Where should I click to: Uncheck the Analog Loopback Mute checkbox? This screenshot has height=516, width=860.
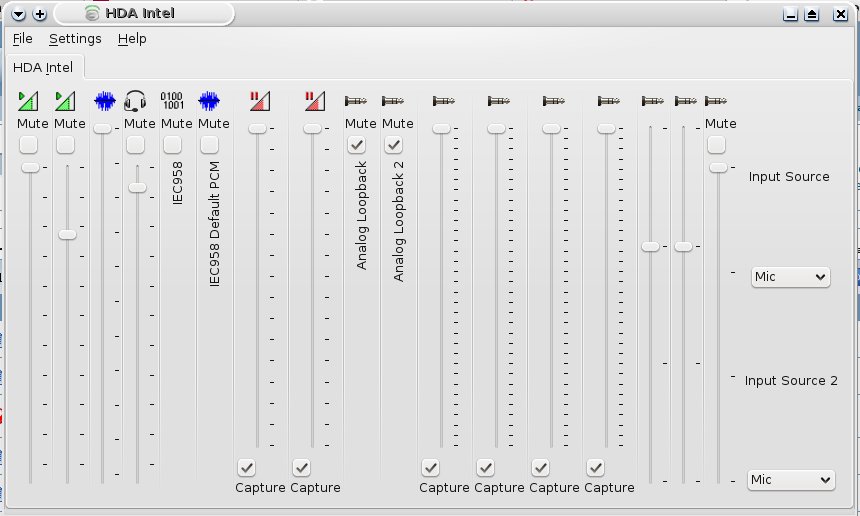click(357, 145)
